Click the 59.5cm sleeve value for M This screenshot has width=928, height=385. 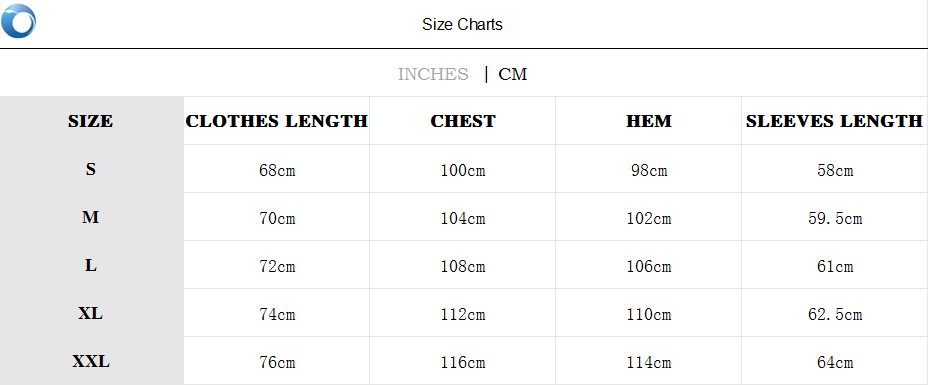pyautogui.click(x=834, y=219)
